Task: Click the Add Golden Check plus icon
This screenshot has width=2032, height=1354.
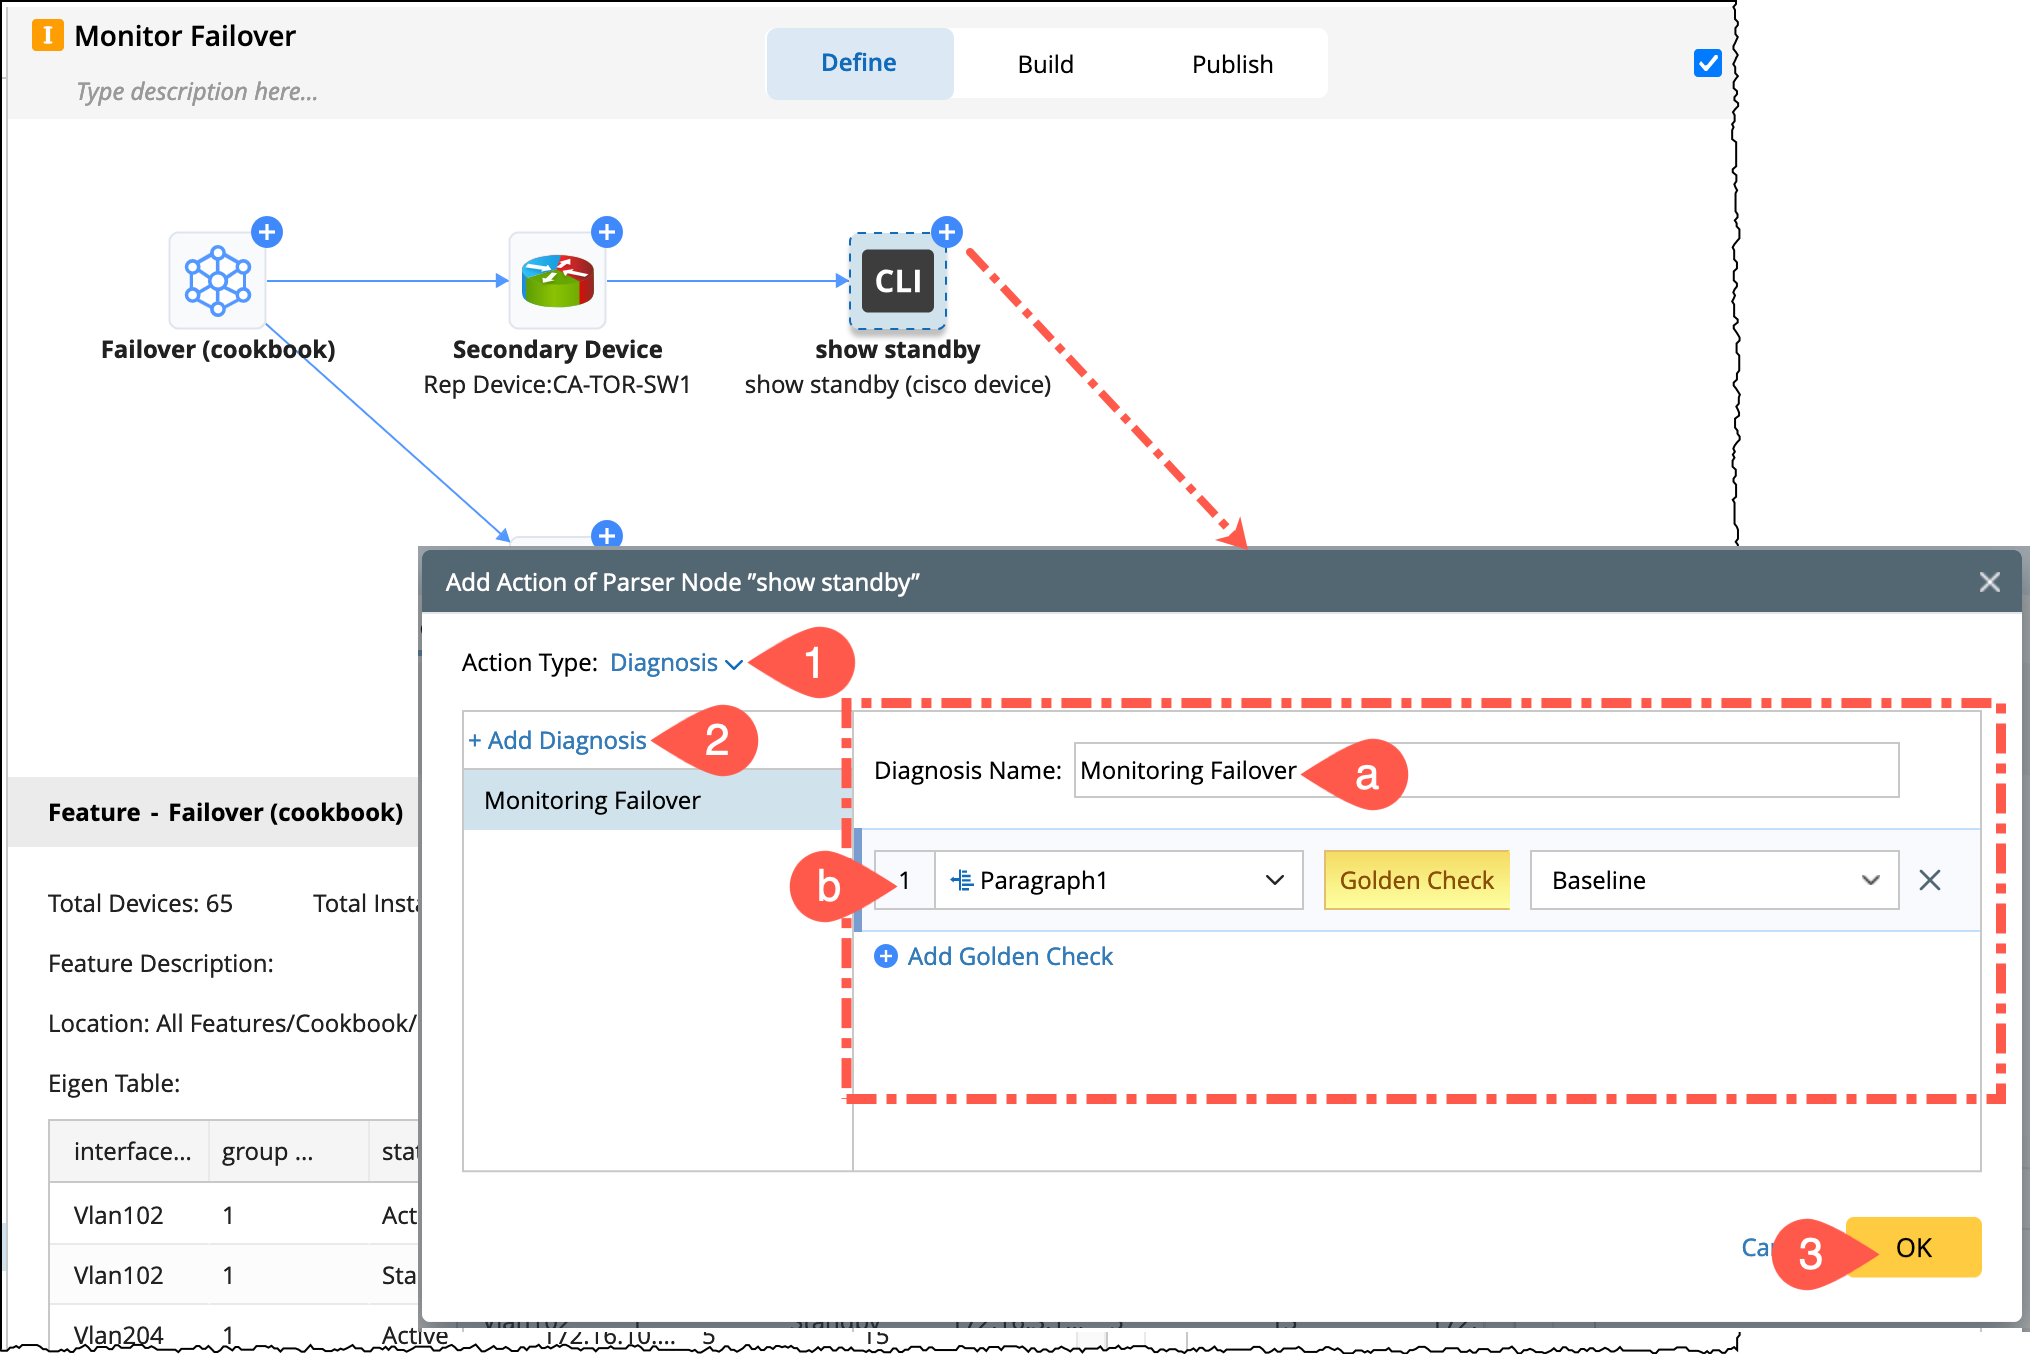Action: tap(885, 957)
